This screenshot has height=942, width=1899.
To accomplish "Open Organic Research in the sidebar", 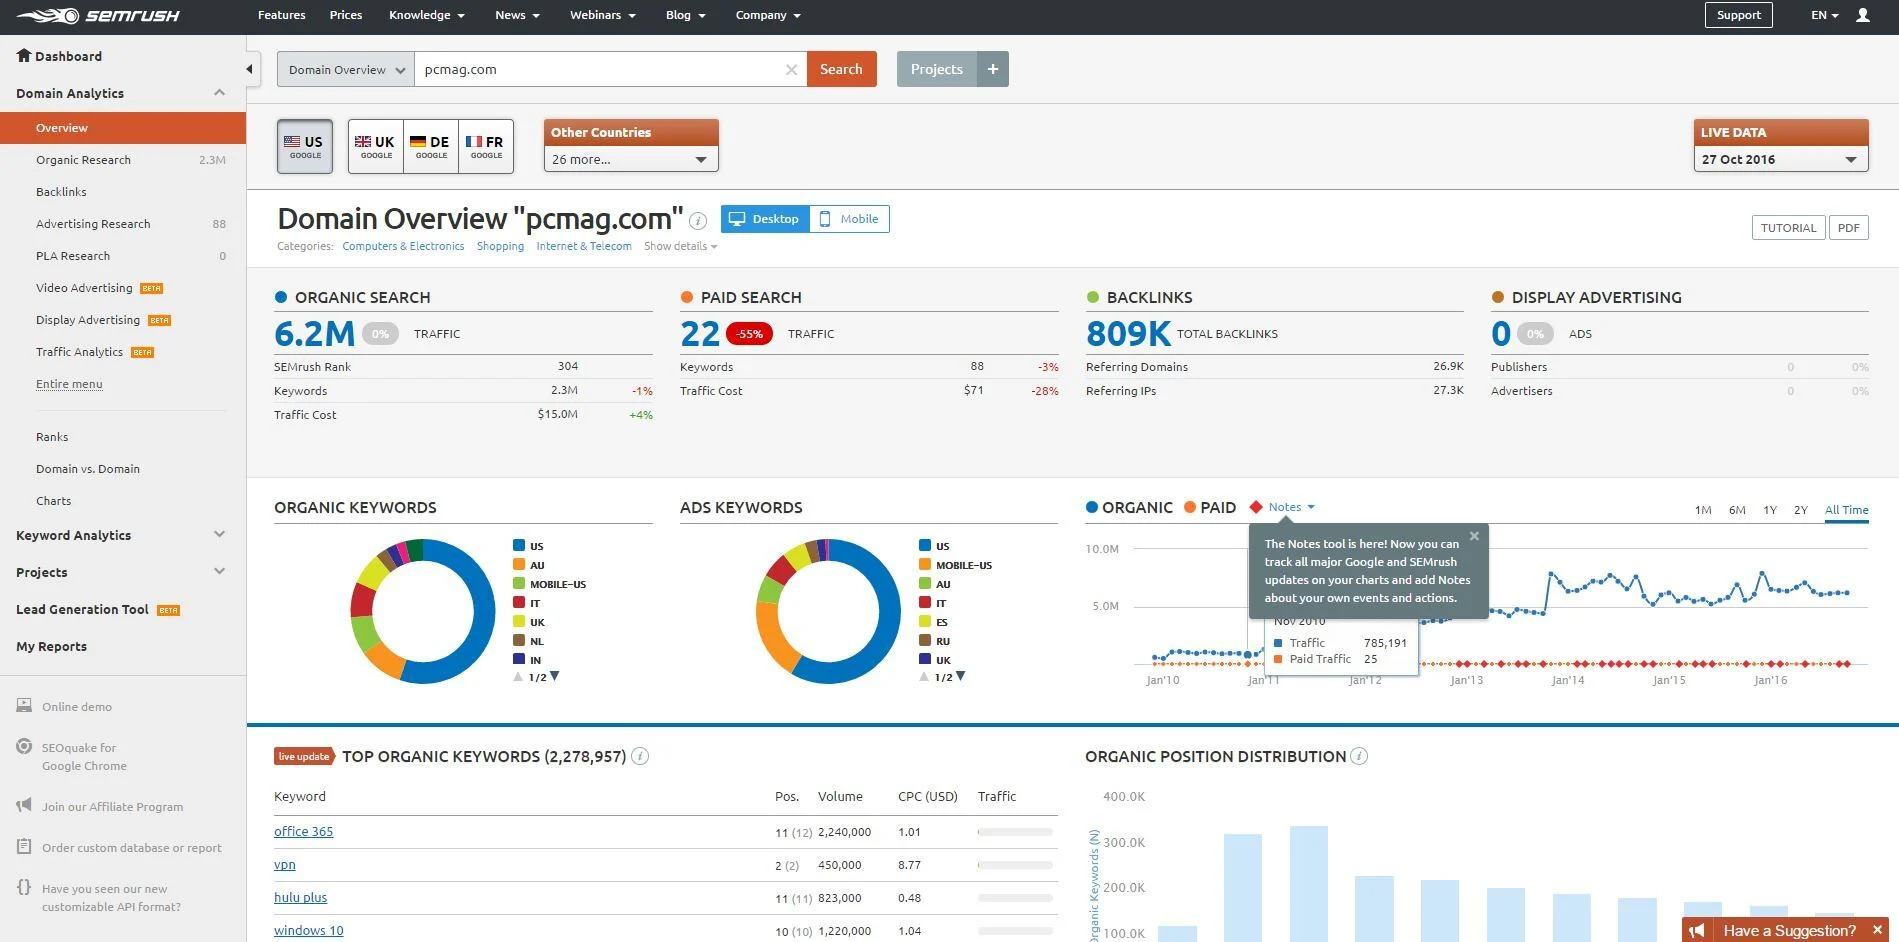I will (x=84, y=159).
